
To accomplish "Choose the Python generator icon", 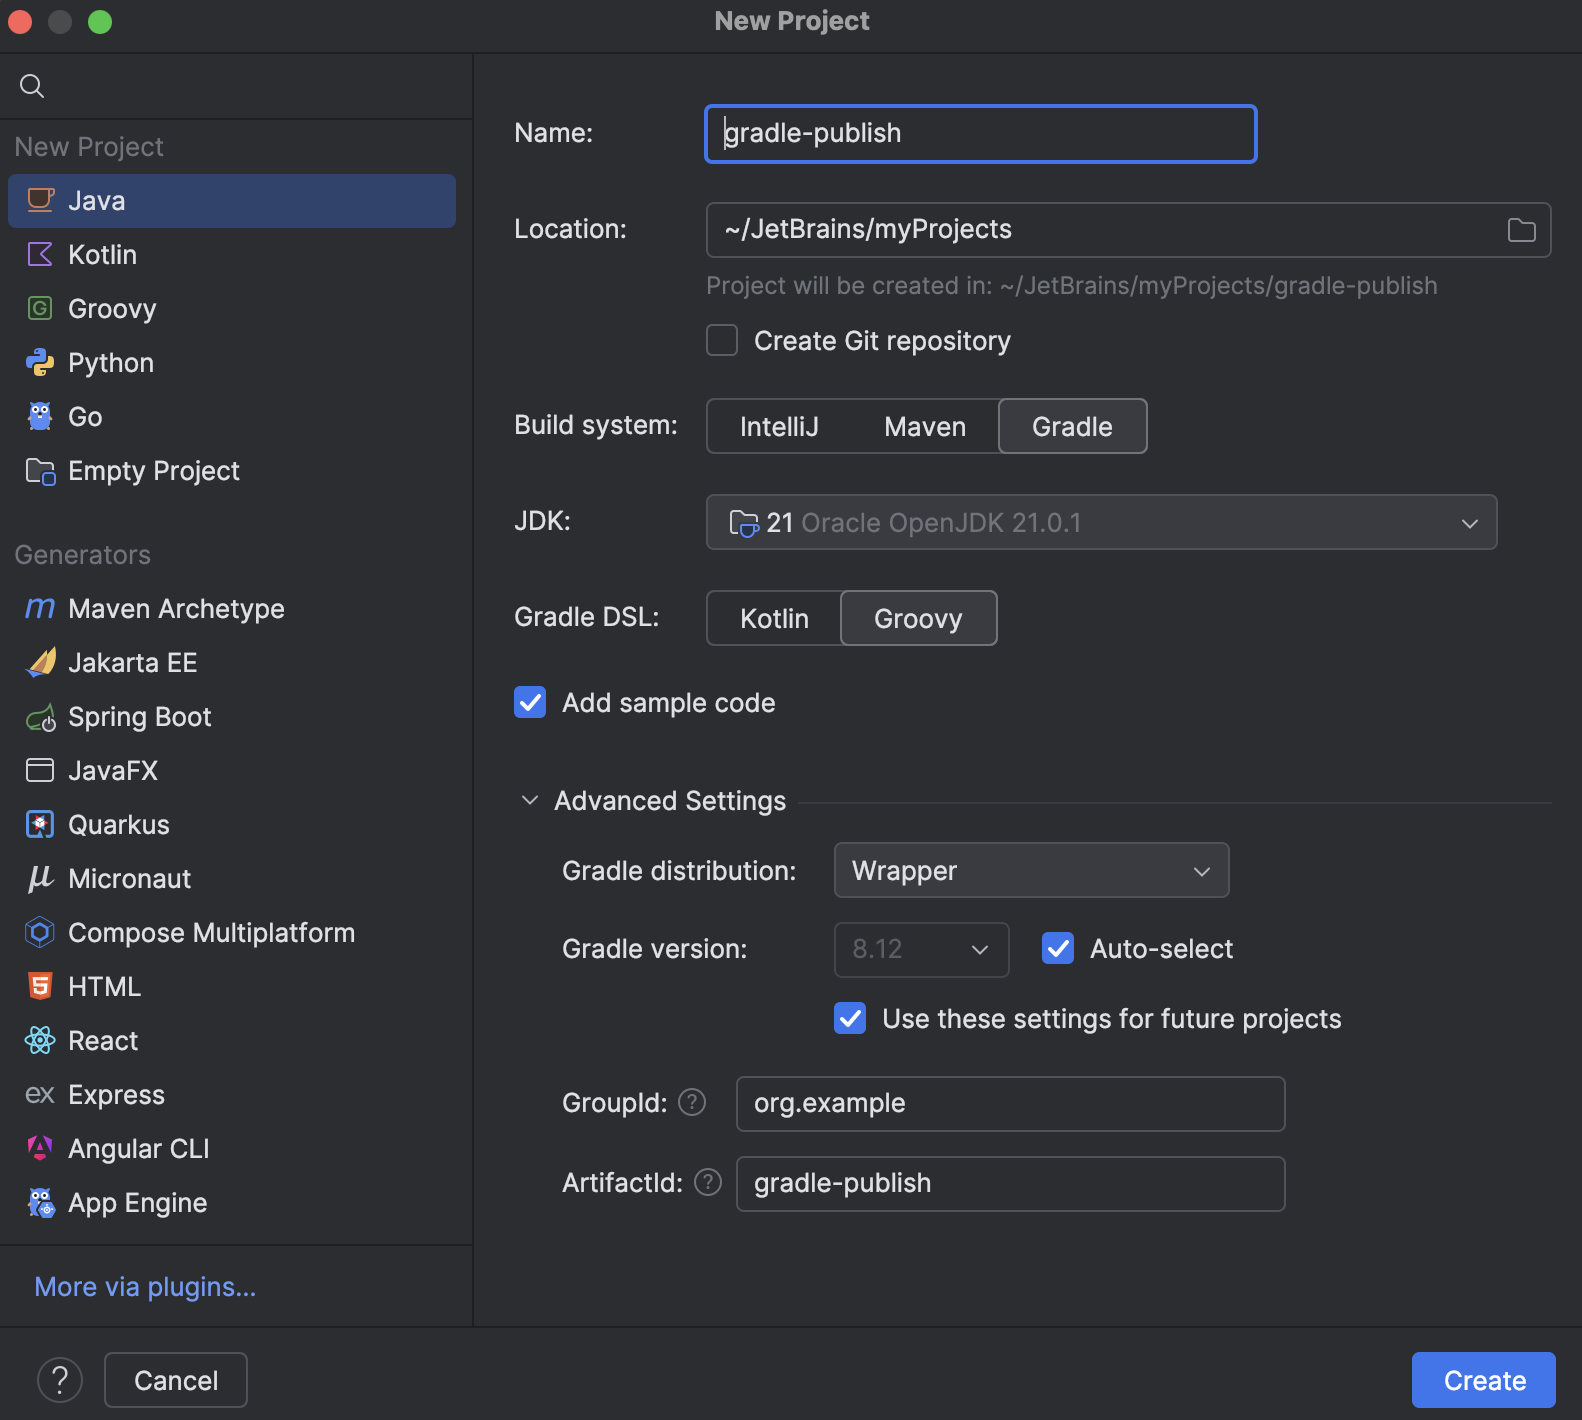I will point(40,363).
